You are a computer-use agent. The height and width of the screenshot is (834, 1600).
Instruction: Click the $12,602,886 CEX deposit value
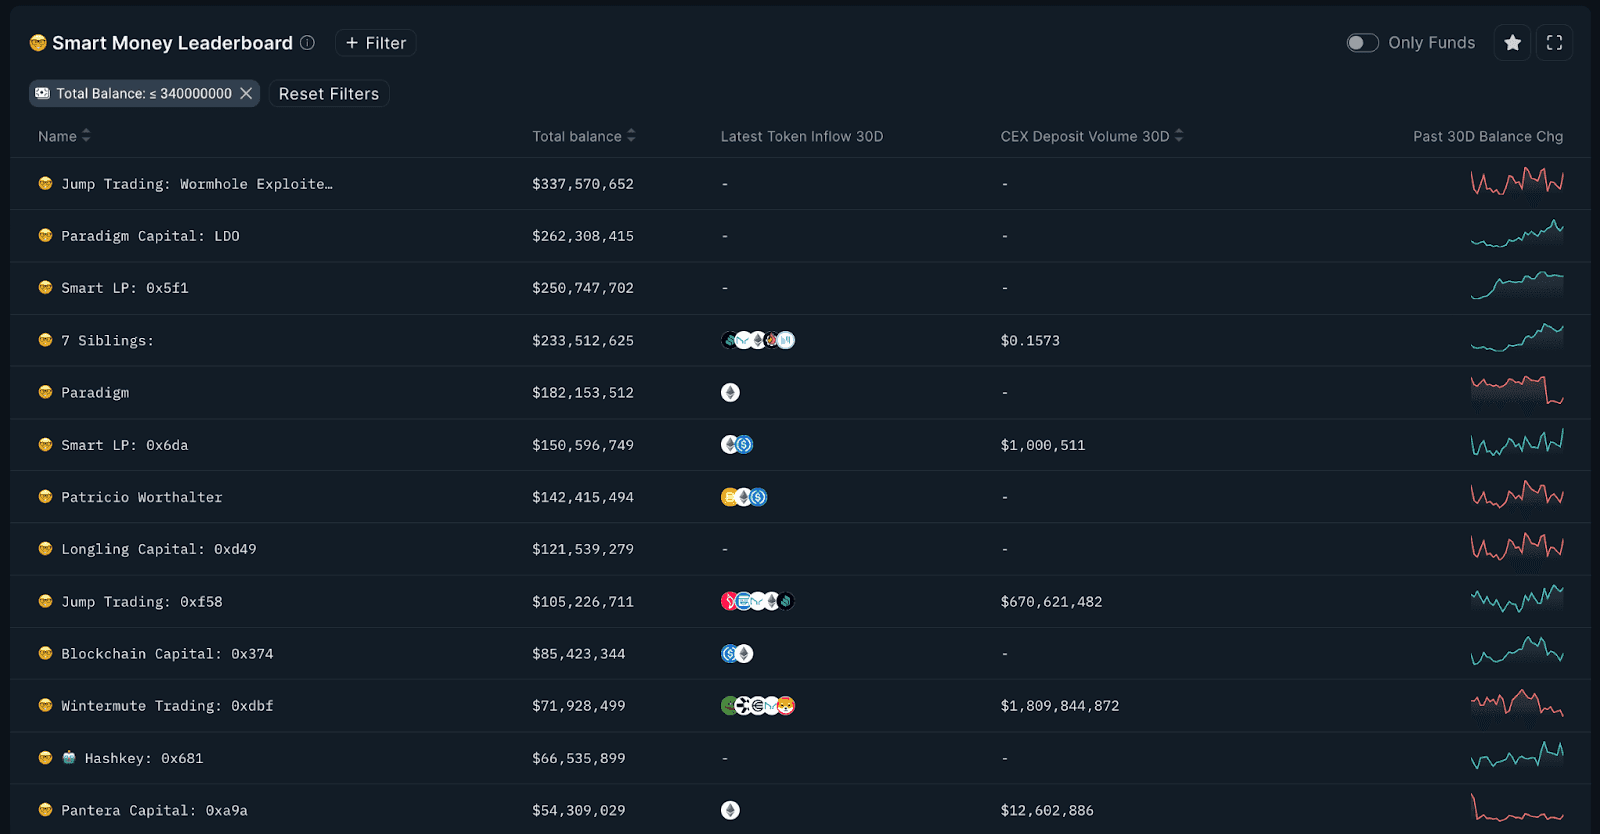[1047, 811]
